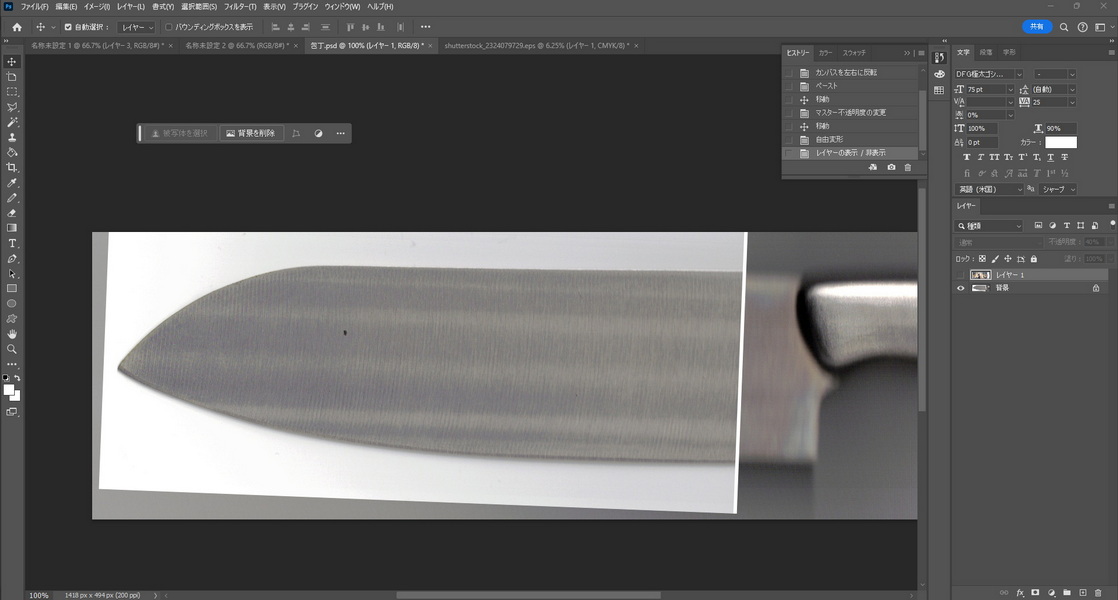Toggle the 自動選択 checkbox
Image resolution: width=1118 pixels, height=600 pixels.
pos(68,27)
